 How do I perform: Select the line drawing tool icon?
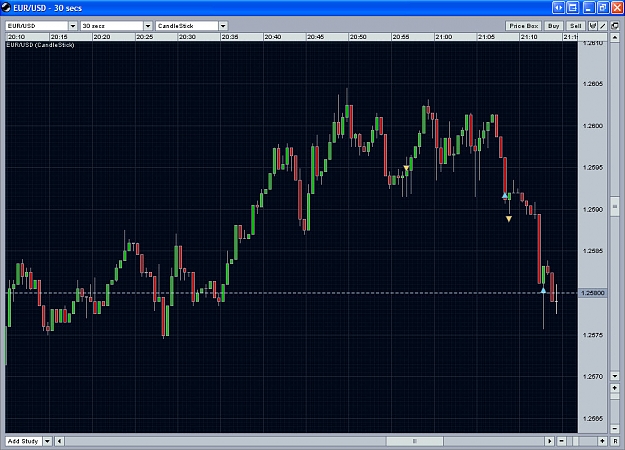[603, 26]
